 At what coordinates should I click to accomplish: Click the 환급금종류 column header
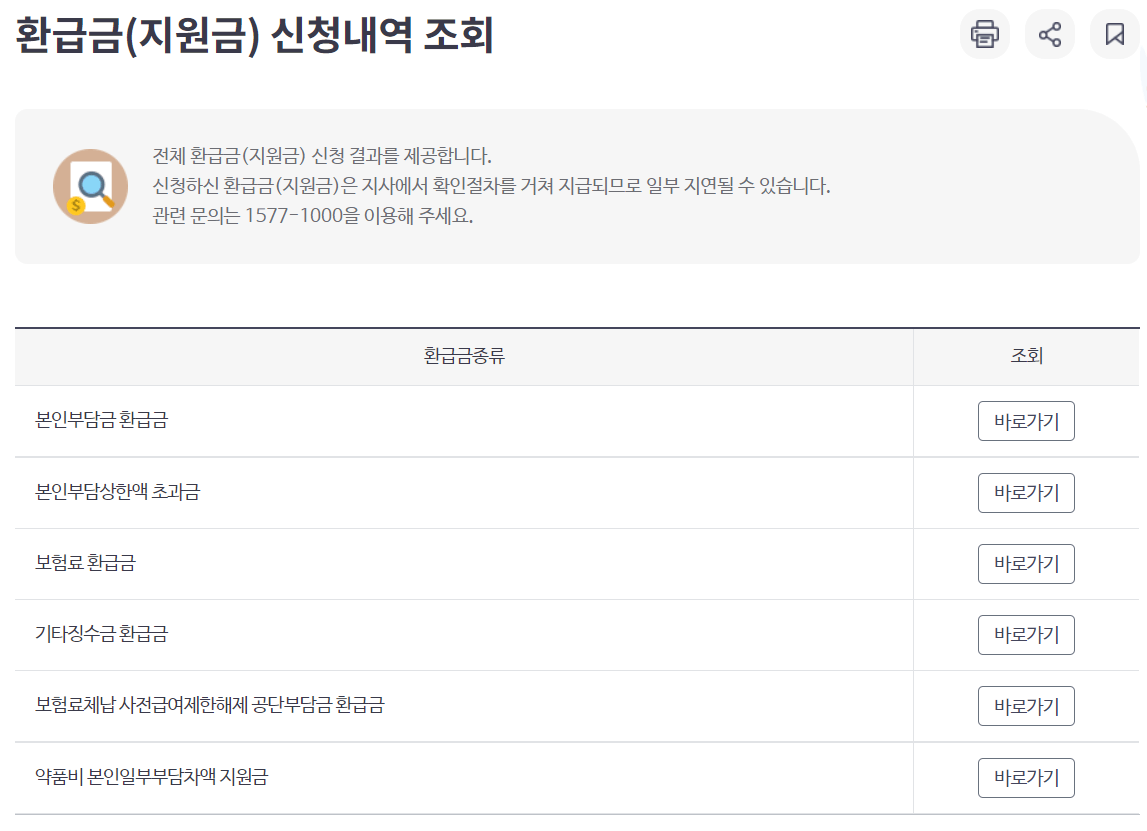(462, 356)
